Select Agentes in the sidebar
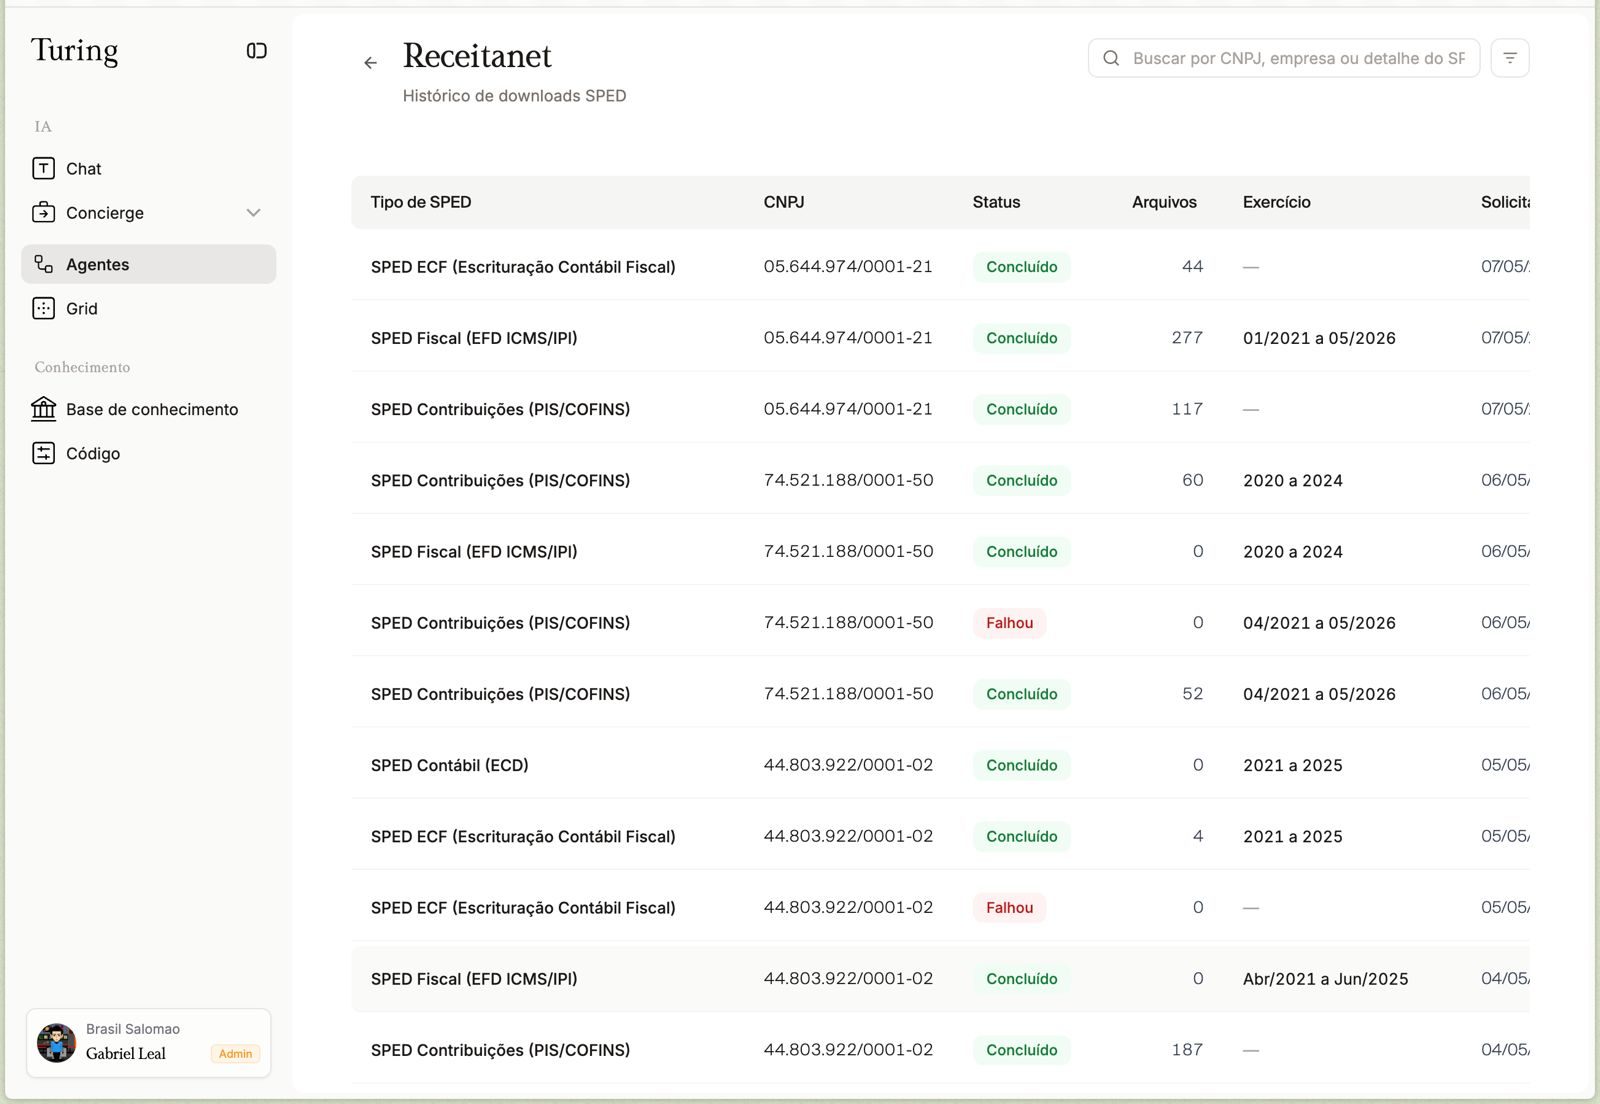The width and height of the screenshot is (1600, 1104). click(148, 264)
